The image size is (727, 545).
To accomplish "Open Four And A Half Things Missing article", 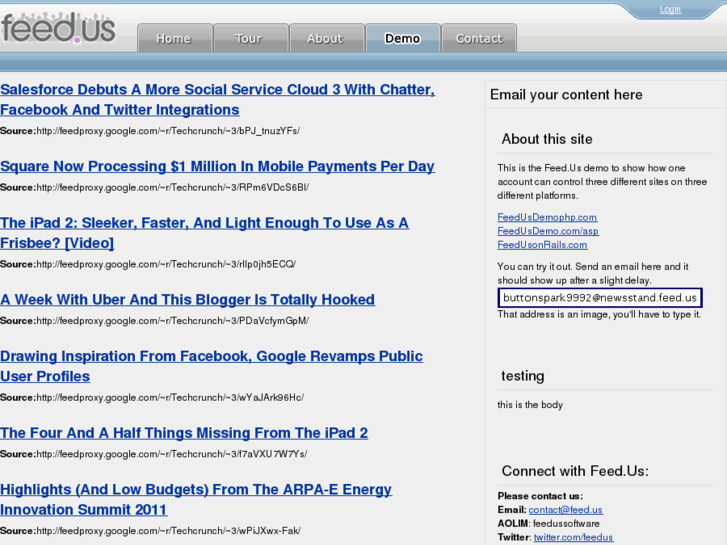I will click(184, 433).
